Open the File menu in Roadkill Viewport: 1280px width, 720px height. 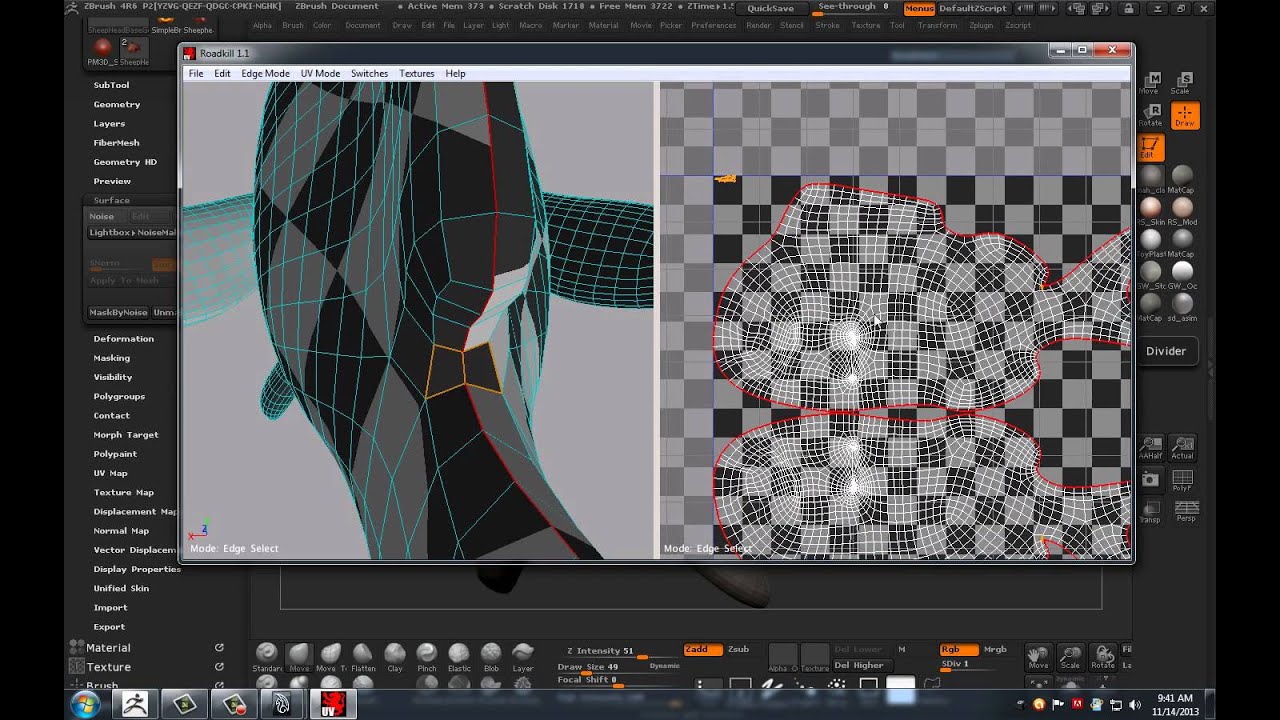point(196,73)
